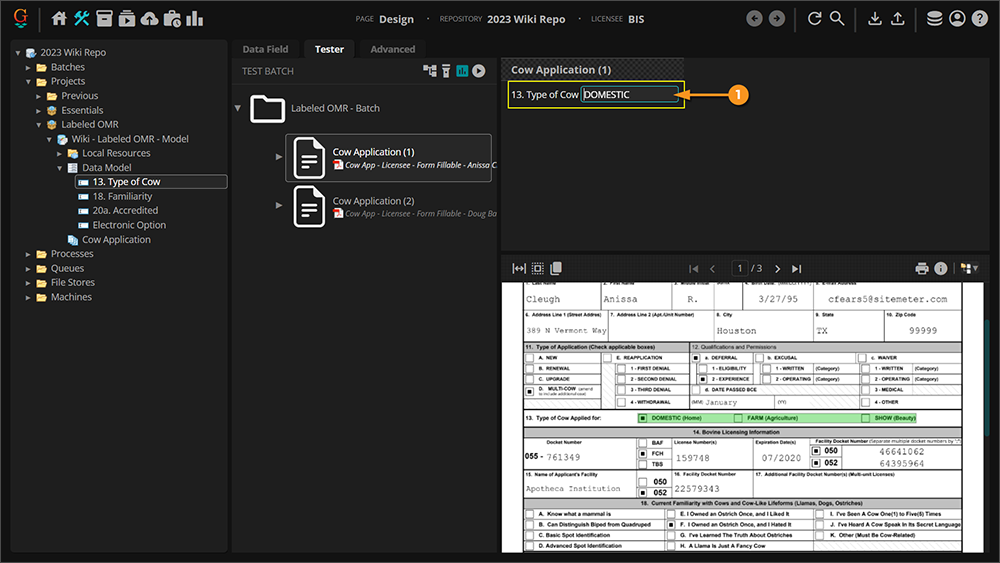Viewport: 1000px width, 563px height.
Task: Open the help question mark icon
Action: [x=979, y=18]
